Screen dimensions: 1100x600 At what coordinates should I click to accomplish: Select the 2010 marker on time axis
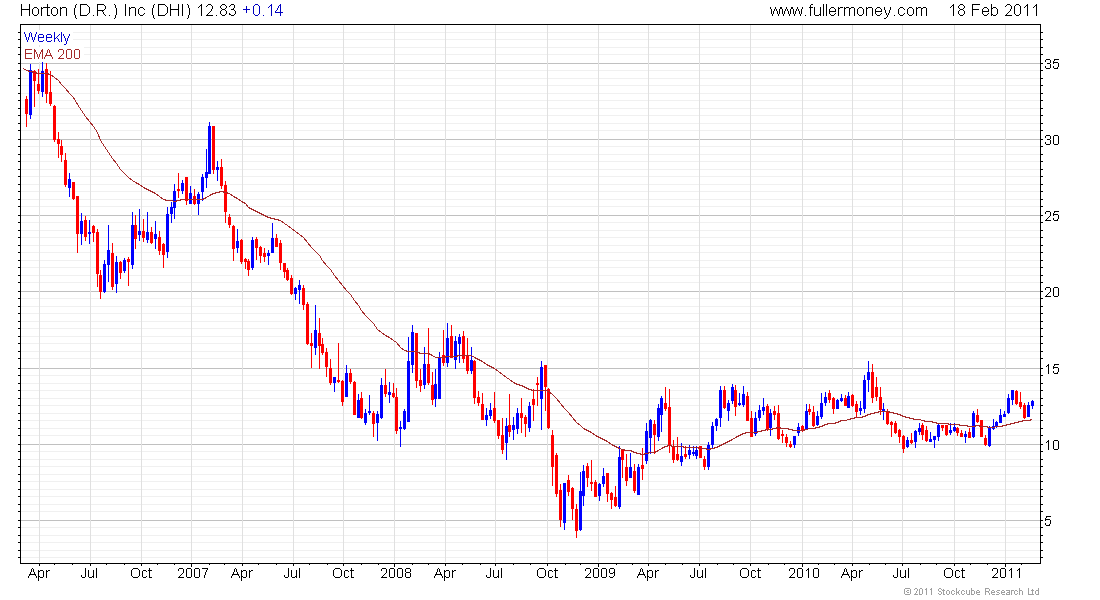click(x=804, y=574)
